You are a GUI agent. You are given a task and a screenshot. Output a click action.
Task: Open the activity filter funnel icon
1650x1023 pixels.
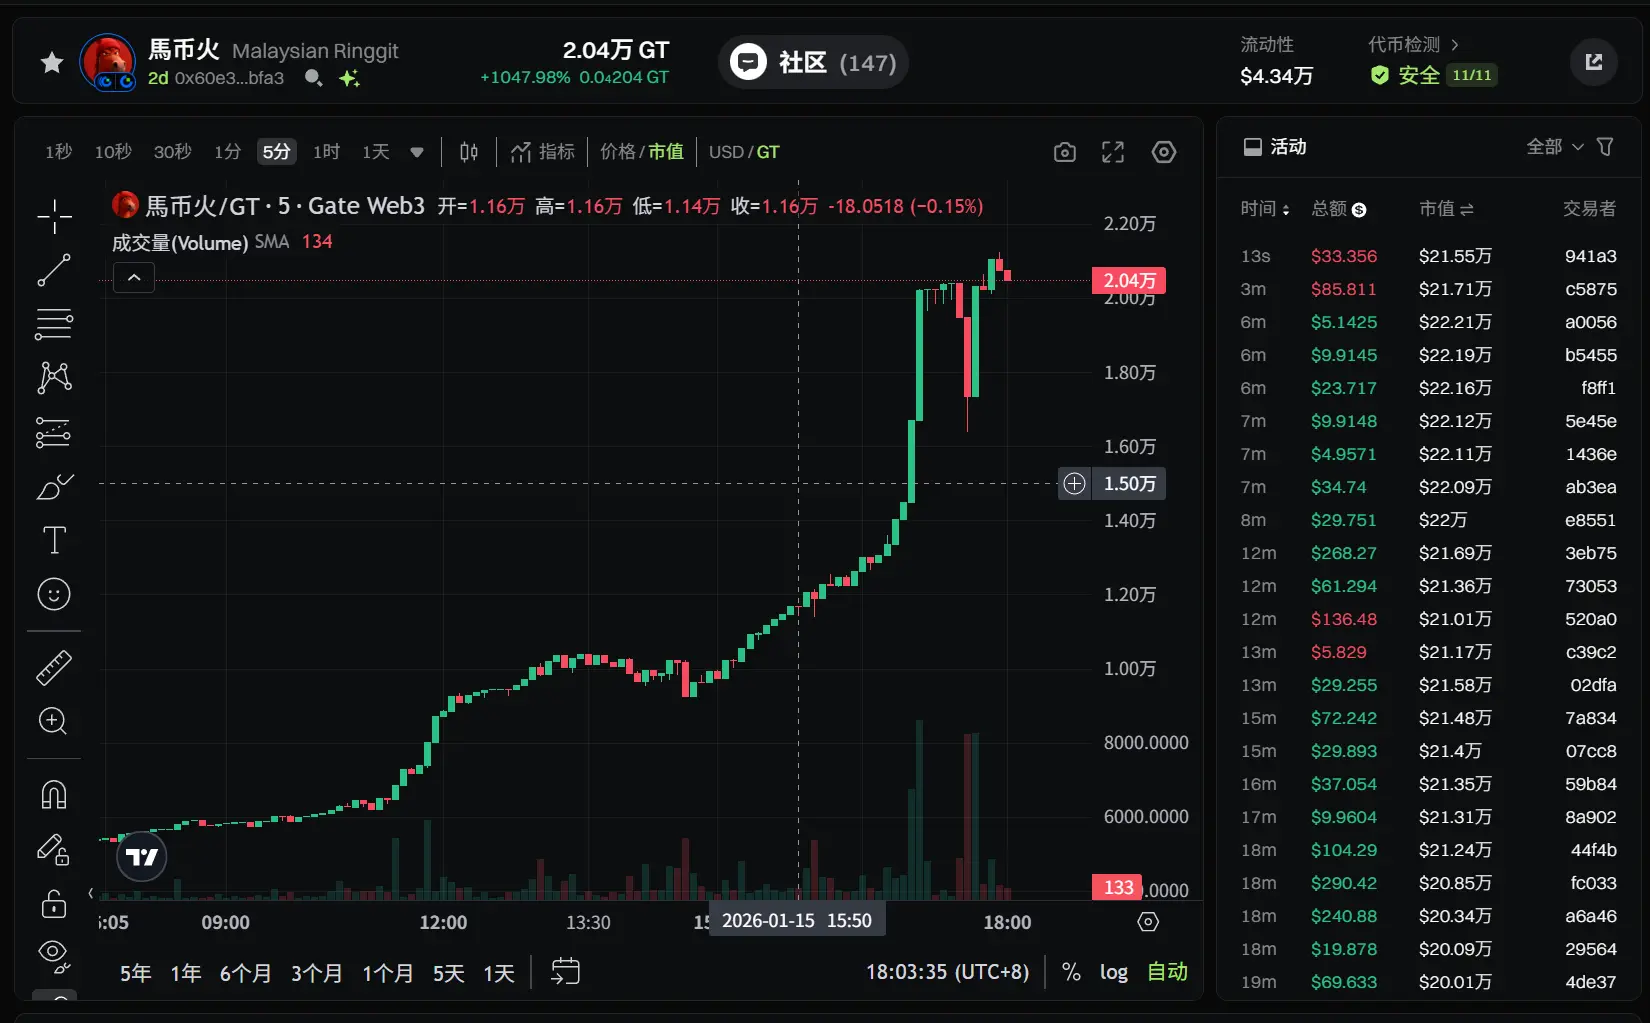tap(1606, 147)
